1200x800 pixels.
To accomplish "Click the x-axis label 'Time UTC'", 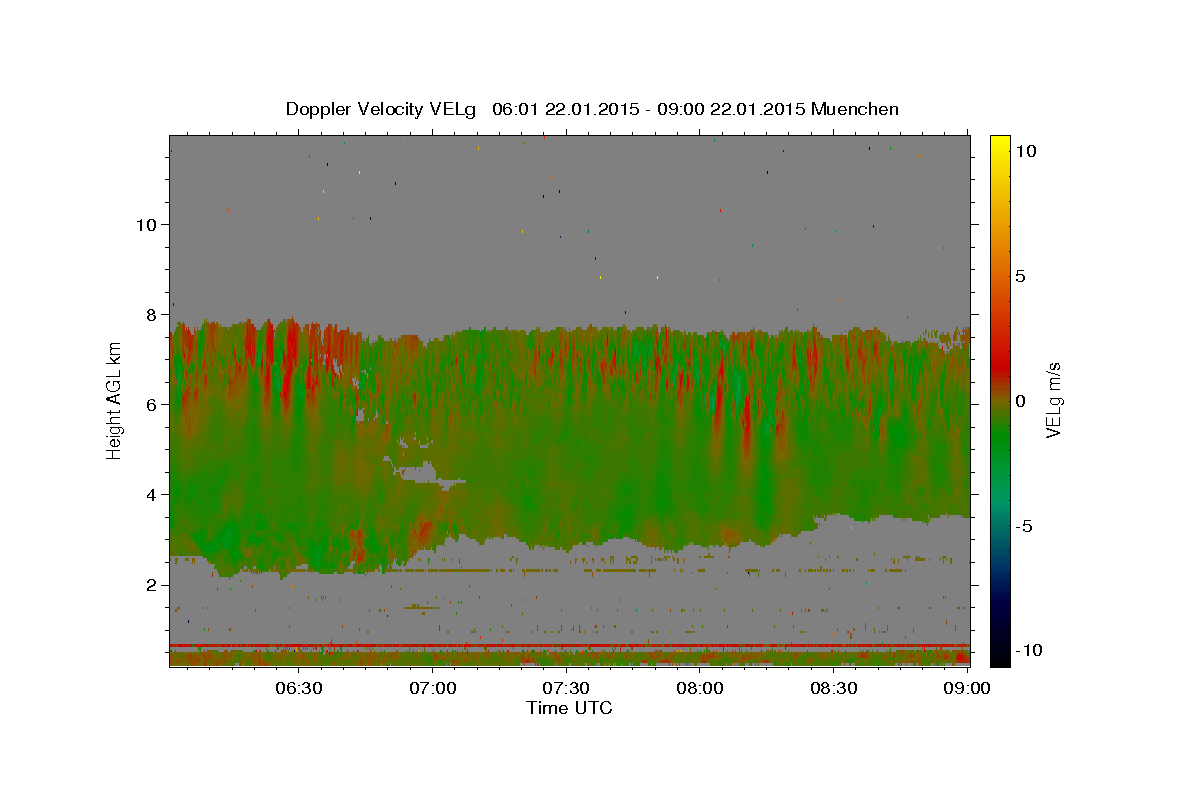I will click(569, 708).
